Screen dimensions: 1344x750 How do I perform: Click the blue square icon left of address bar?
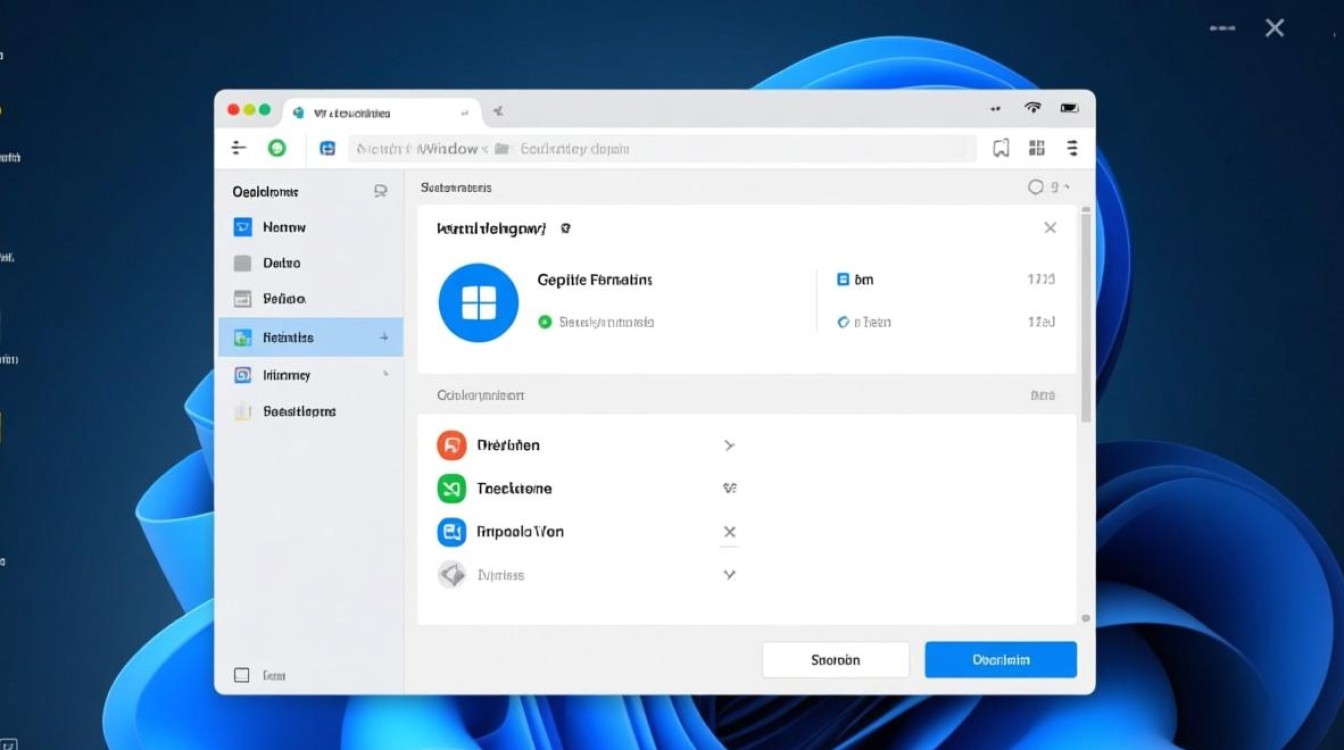(327, 148)
